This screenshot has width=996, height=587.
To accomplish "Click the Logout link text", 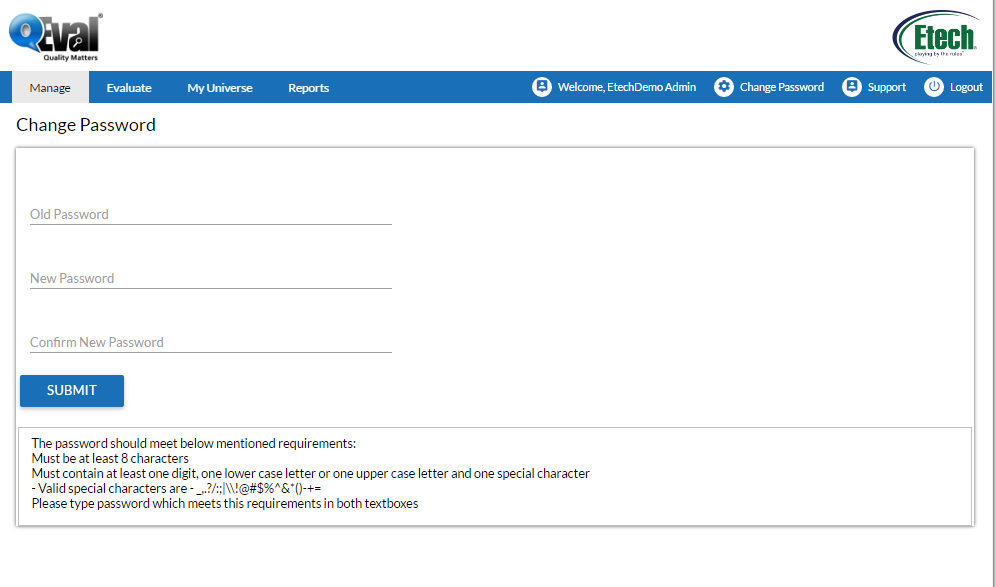I will coord(966,88).
